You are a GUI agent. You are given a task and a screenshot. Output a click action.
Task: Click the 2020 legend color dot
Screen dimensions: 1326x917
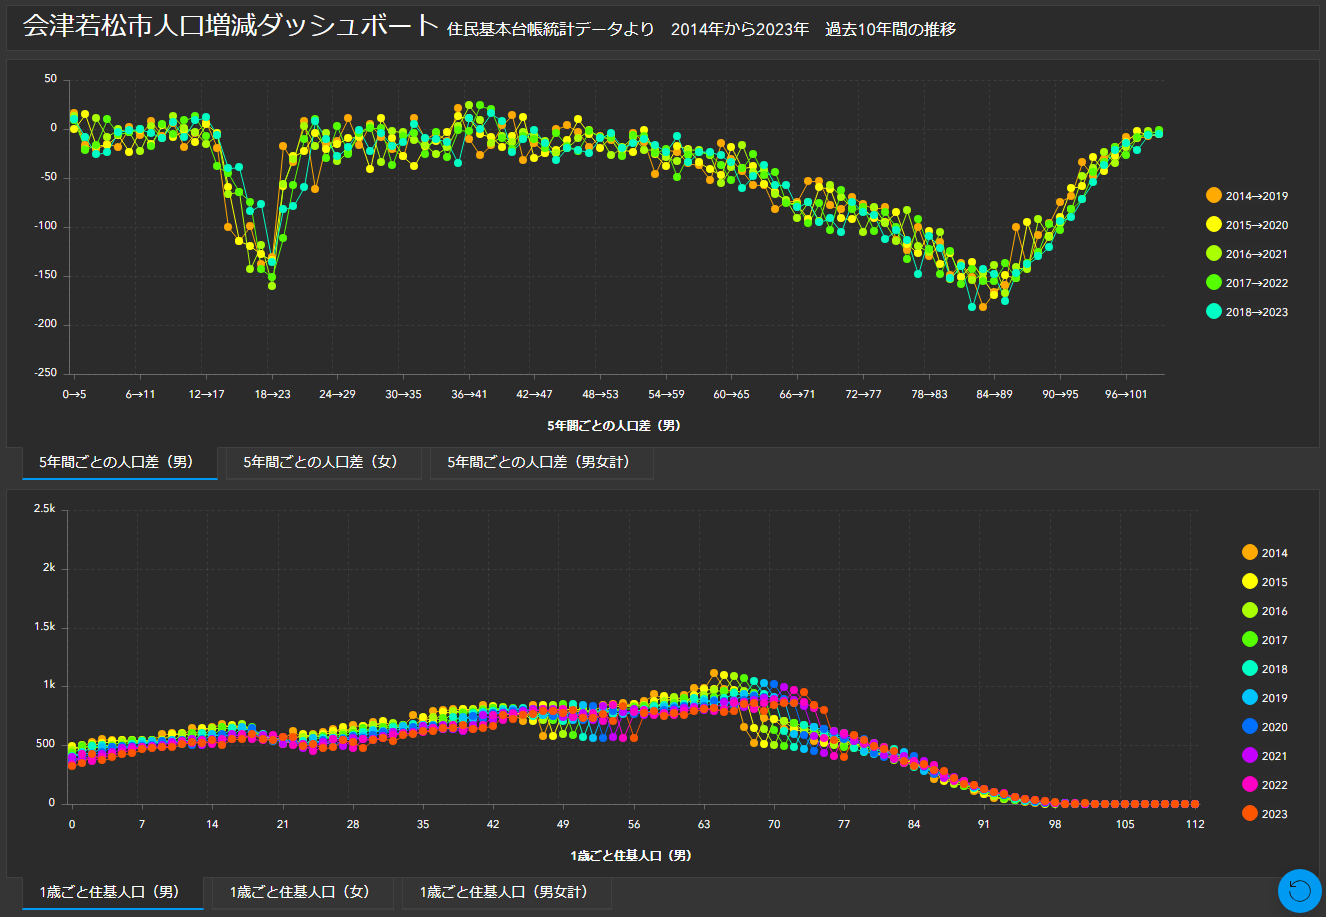pos(1249,727)
